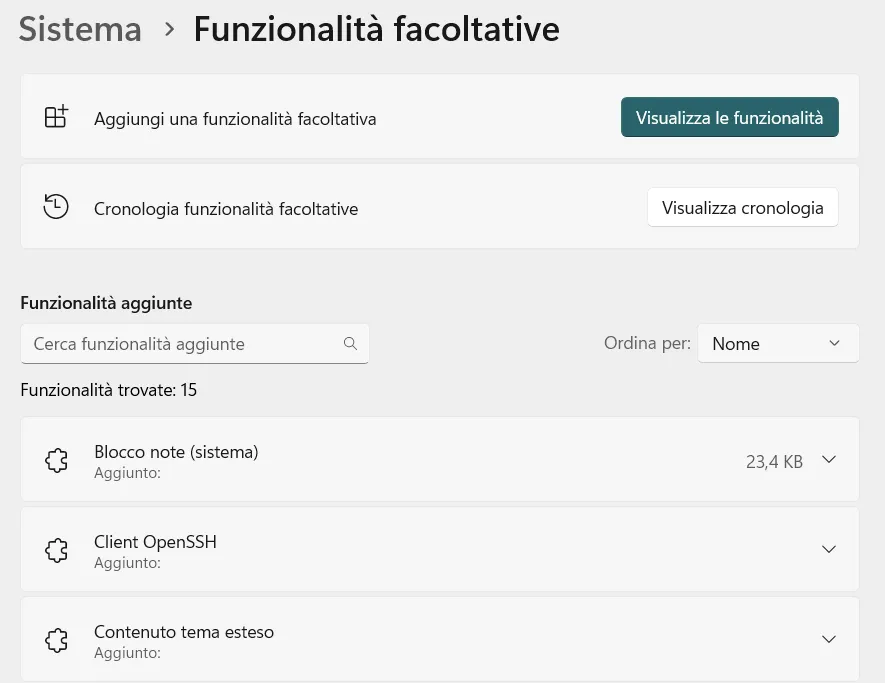Click the clock history icon beside Cronologia funzionalità
The width and height of the screenshot is (885, 683).
(56, 206)
